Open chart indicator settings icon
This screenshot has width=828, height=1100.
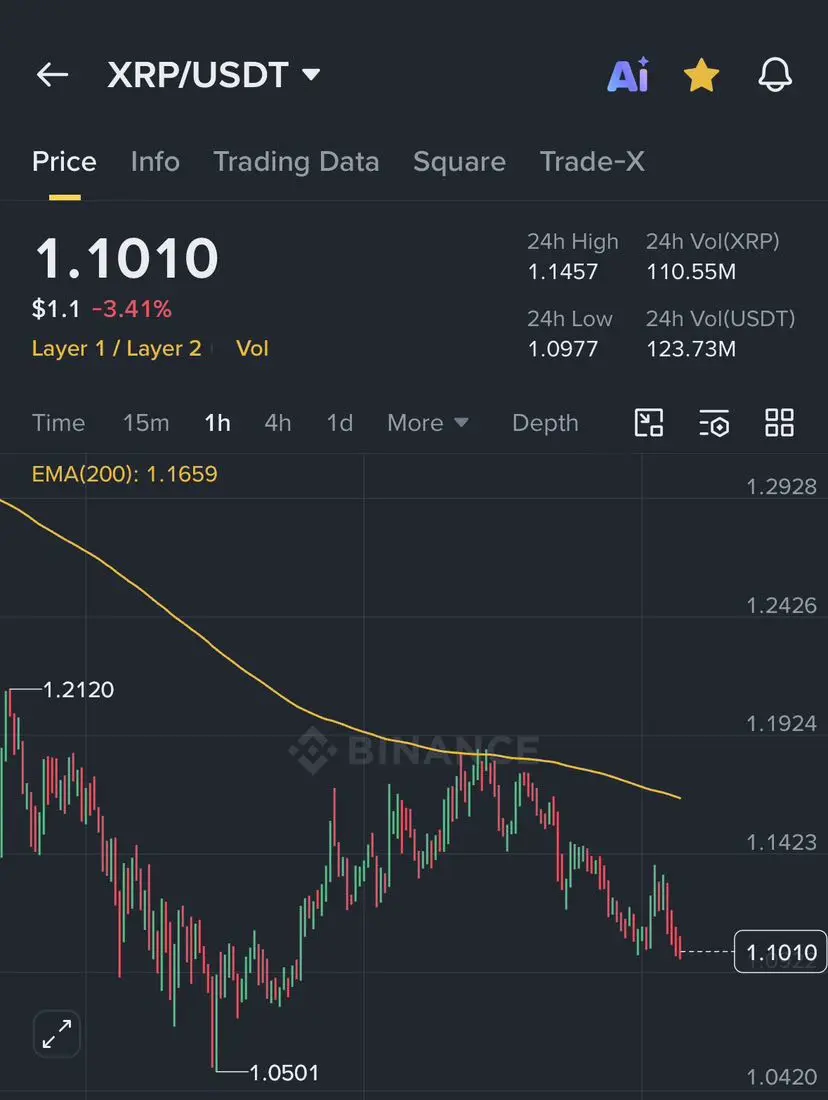pos(714,423)
